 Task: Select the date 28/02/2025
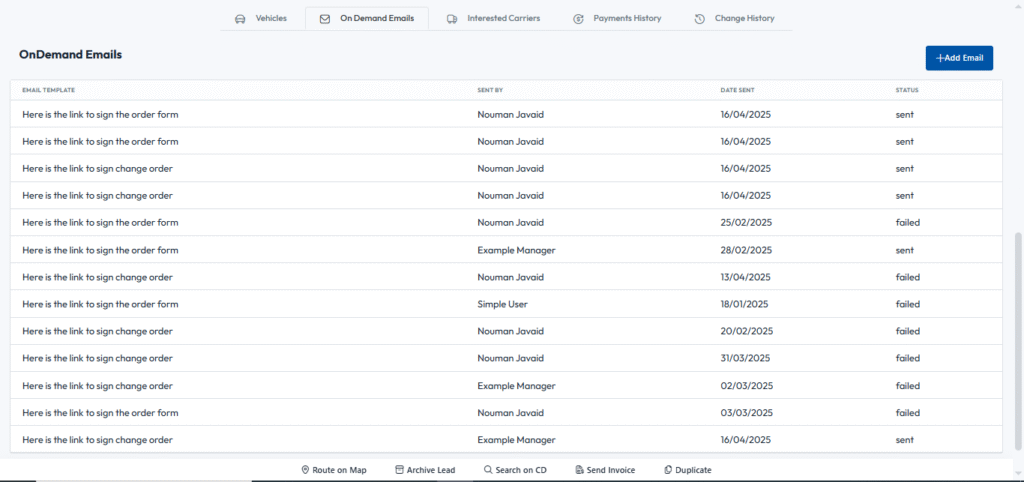point(746,250)
